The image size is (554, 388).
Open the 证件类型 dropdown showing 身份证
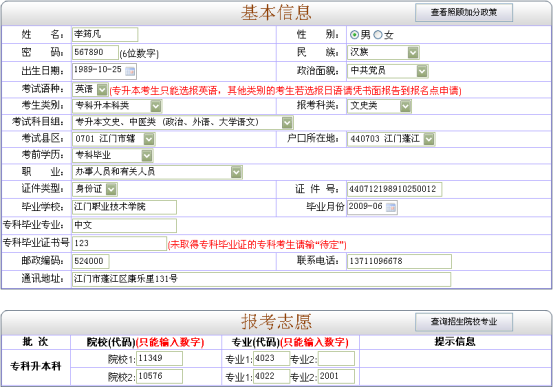[x=95, y=189]
